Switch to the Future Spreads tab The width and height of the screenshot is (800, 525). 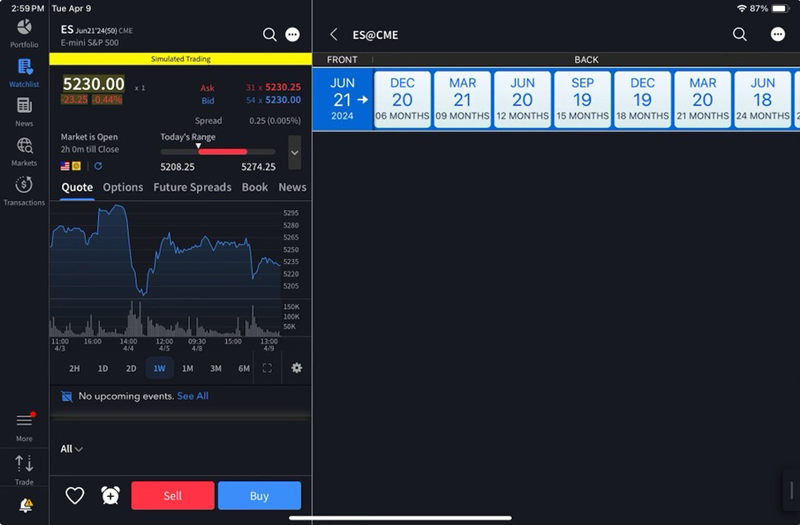click(x=192, y=187)
